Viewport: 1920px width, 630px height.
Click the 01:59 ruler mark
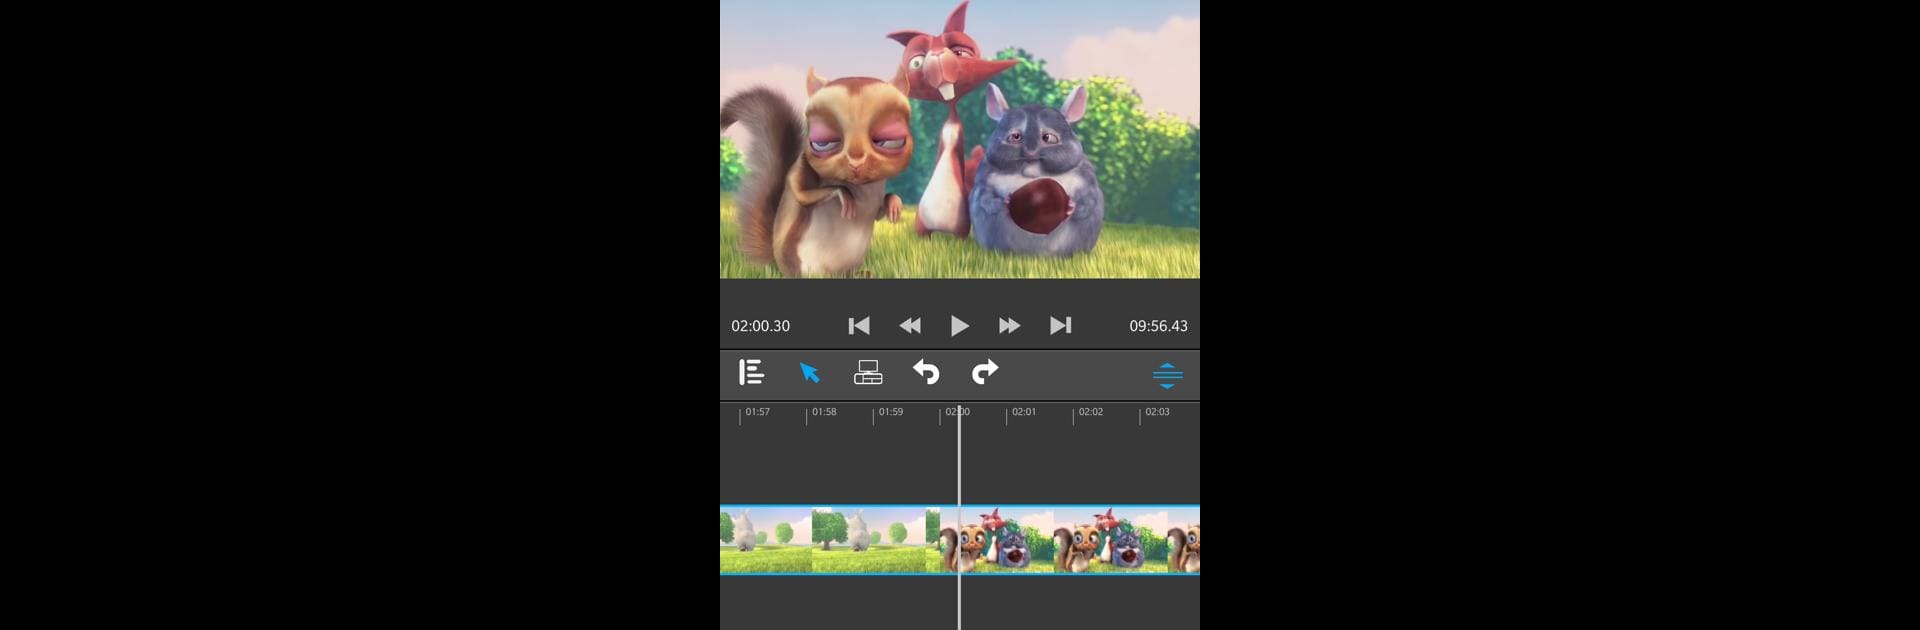tap(891, 412)
